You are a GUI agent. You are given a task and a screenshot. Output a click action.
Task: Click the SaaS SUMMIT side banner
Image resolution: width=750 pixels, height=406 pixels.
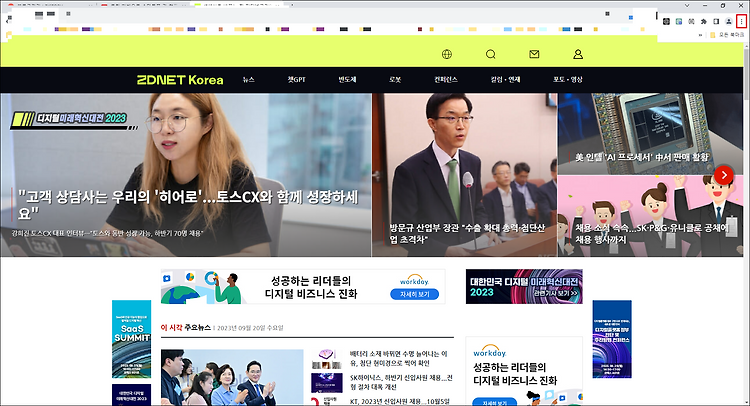[132, 339]
